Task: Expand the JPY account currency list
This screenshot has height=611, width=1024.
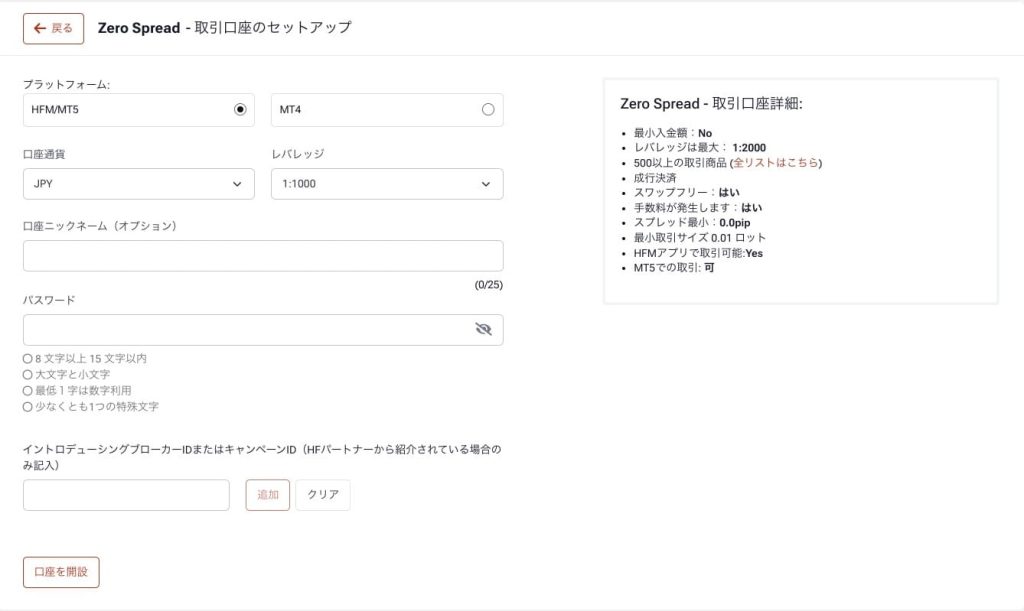Action: click(x=138, y=184)
